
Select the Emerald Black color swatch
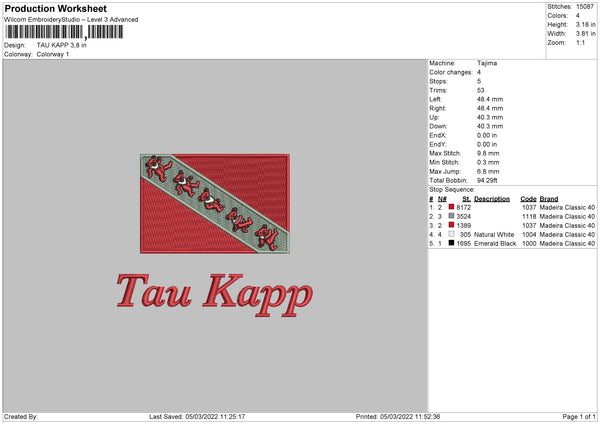click(x=451, y=243)
